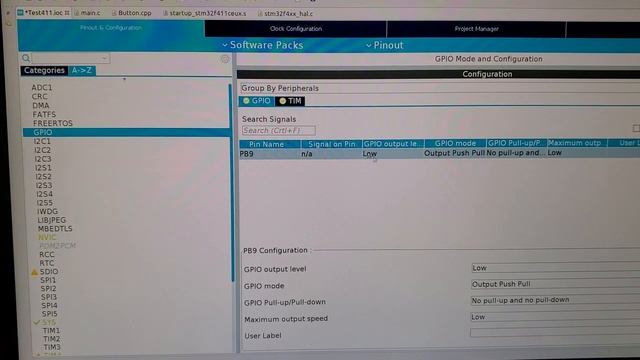
Task: Select I2C1 in the peripheral list
Action: (x=42, y=141)
